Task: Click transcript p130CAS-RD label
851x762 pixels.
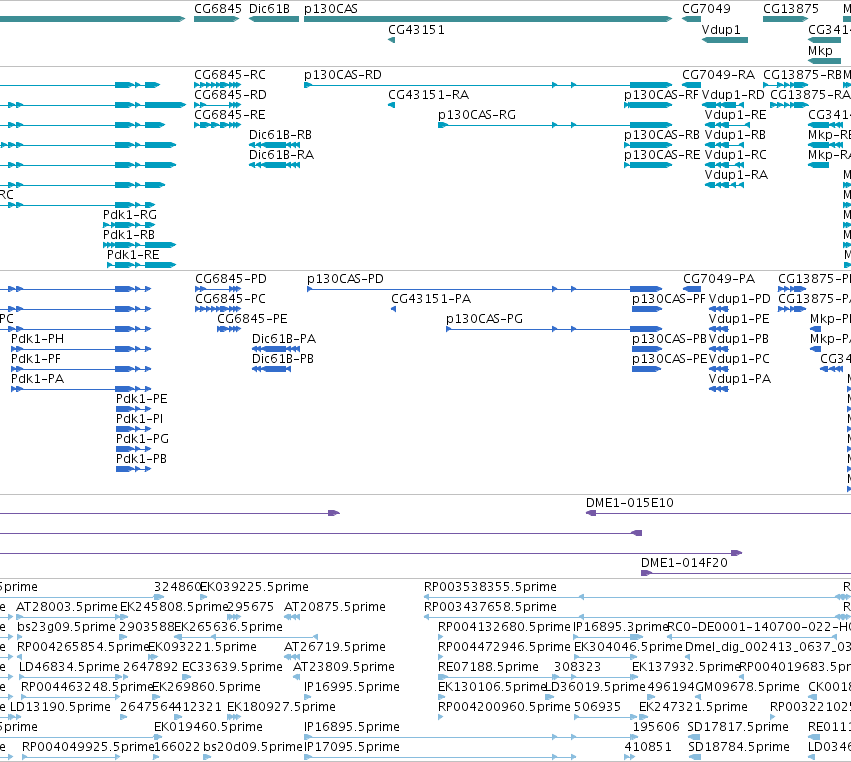Action: click(x=342, y=75)
